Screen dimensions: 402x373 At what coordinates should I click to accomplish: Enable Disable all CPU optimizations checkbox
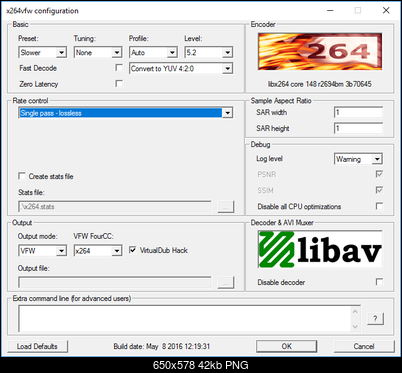(x=379, y=206)
